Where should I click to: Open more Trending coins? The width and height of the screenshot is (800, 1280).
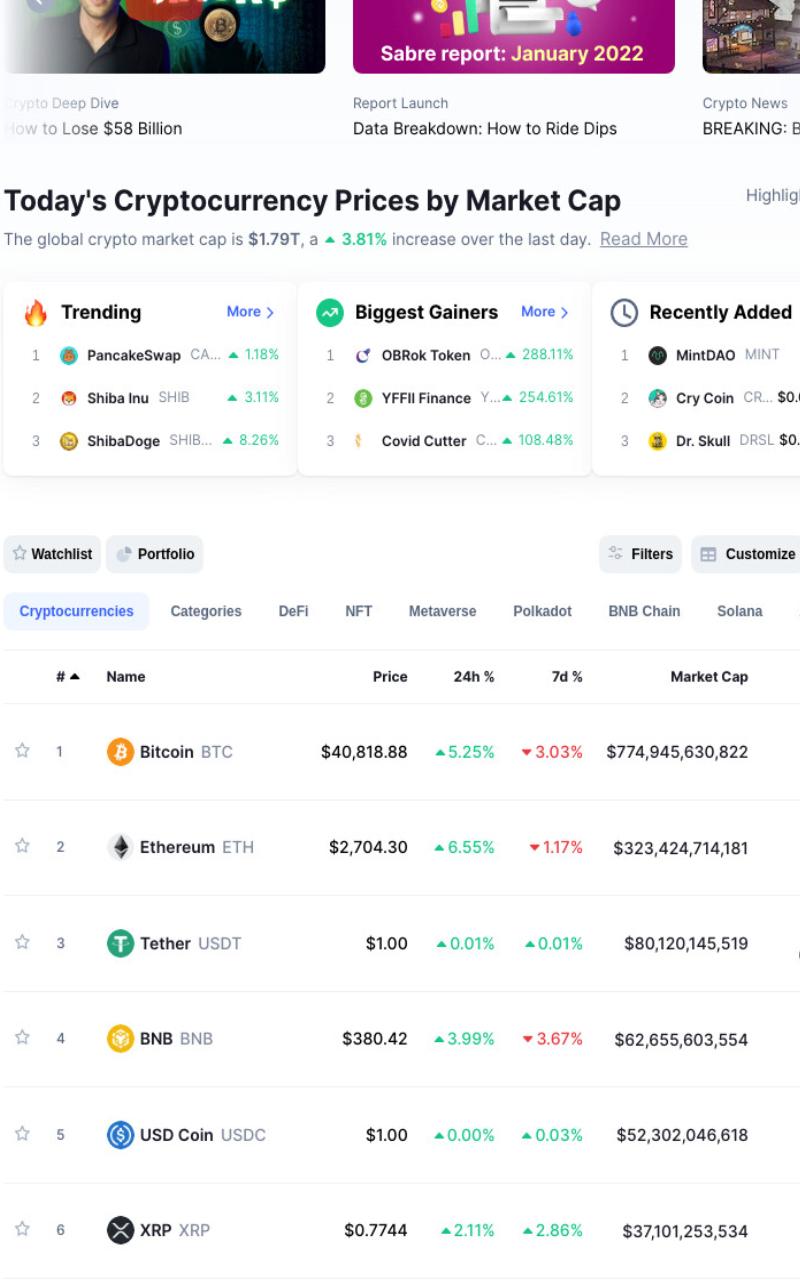coord(250,312)
